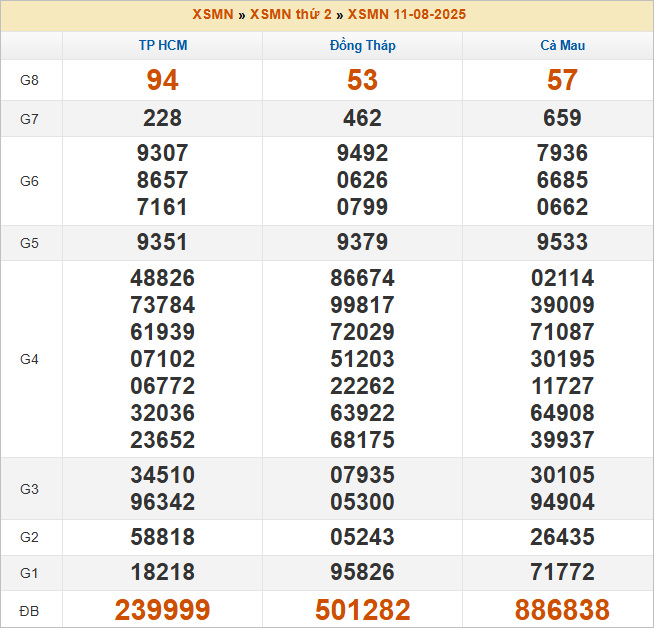Open the first XSMN link in the header
The width and height of the screenshot is (654, 628).
tap(212, 15)
